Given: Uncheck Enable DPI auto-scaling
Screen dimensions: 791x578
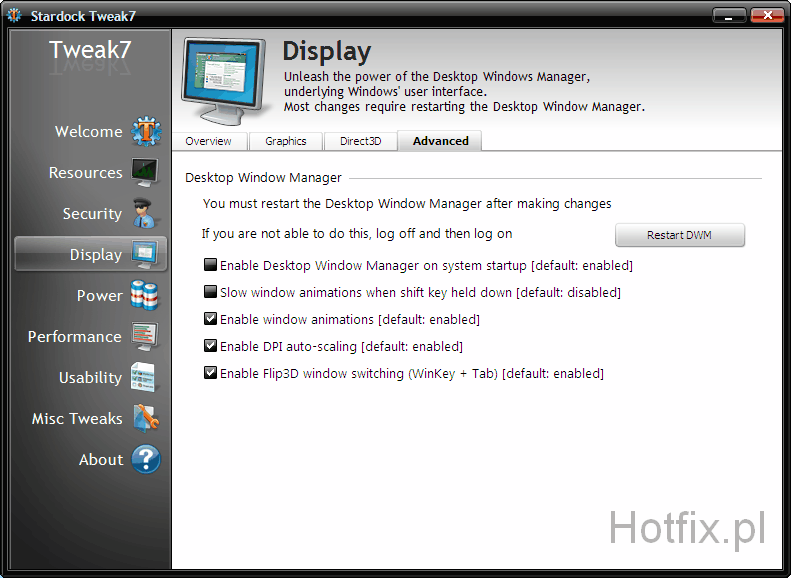Looking at the screenshot, I should pos(210,346).
